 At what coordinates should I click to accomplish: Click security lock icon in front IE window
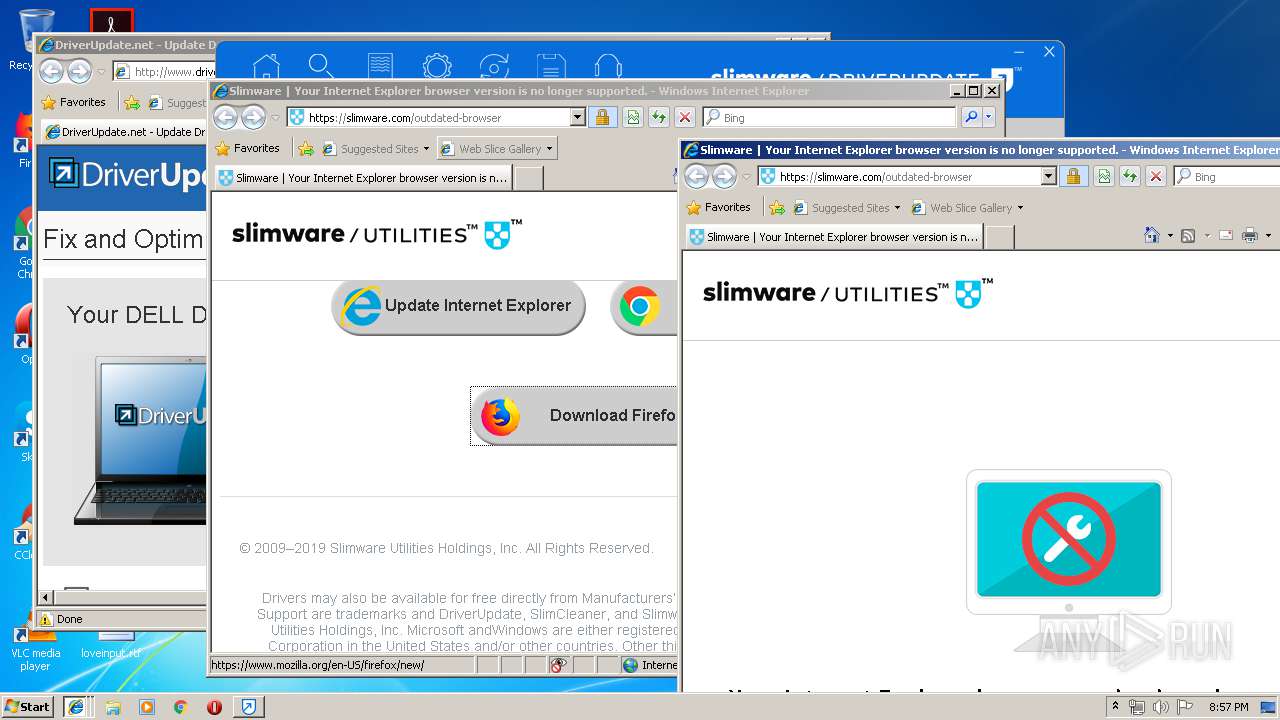pyautogui.click(x=1073, y=176)
